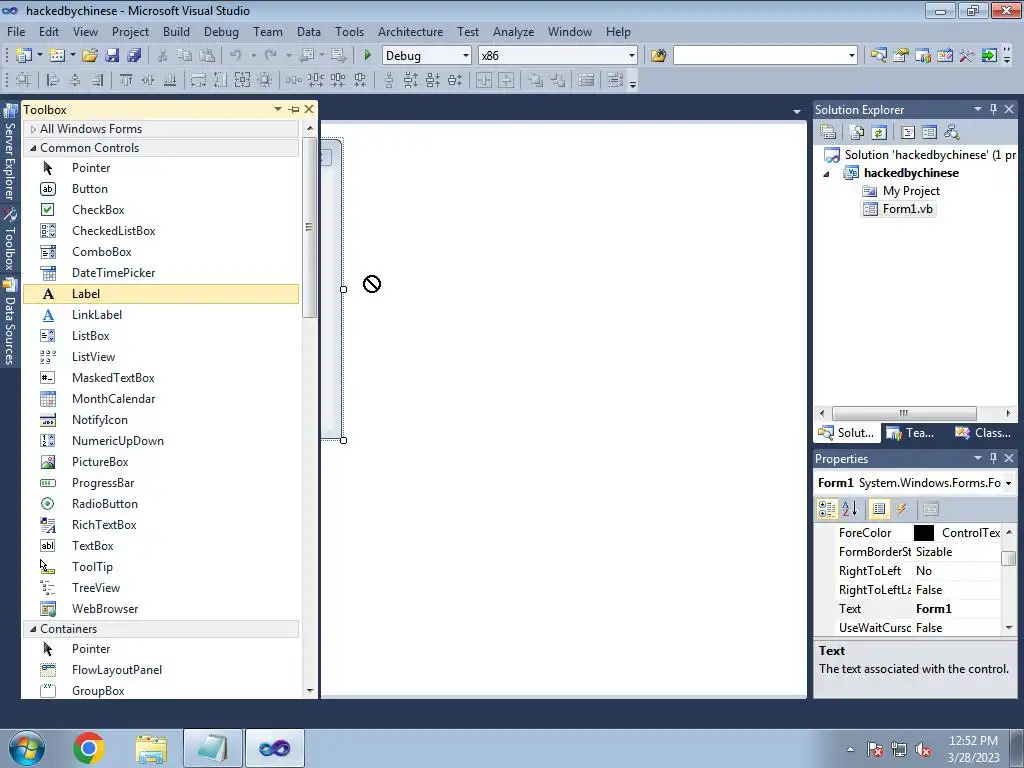Select the WebBrowser control in Toolbox
The height and width of the screenshot is (768, 1024).
pyautogui.click(x=161, y=609)
